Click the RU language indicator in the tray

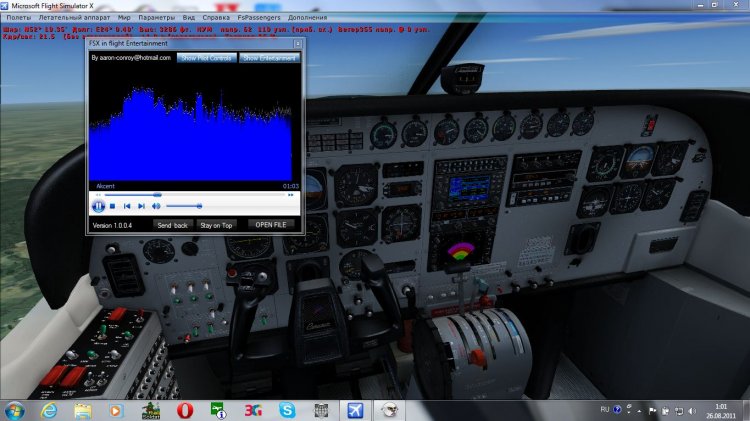605,410
